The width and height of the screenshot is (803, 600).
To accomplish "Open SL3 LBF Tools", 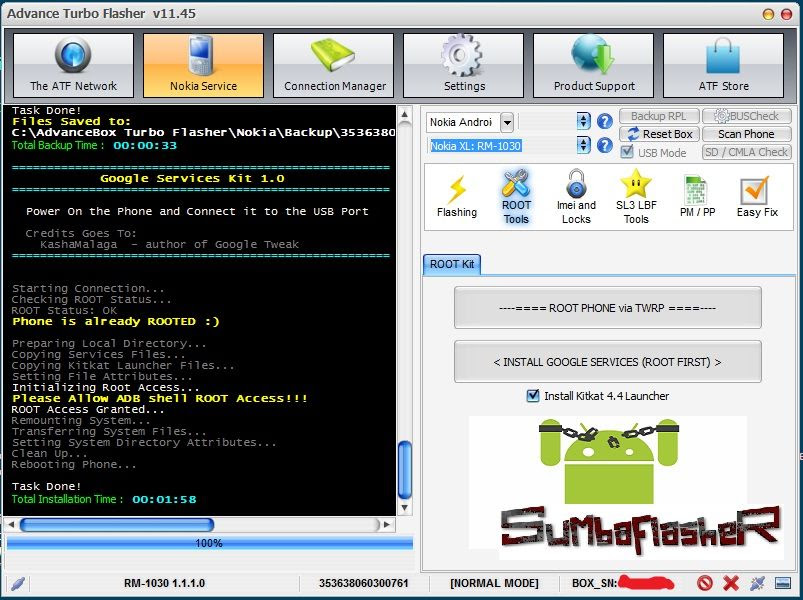I will [636, 197].
